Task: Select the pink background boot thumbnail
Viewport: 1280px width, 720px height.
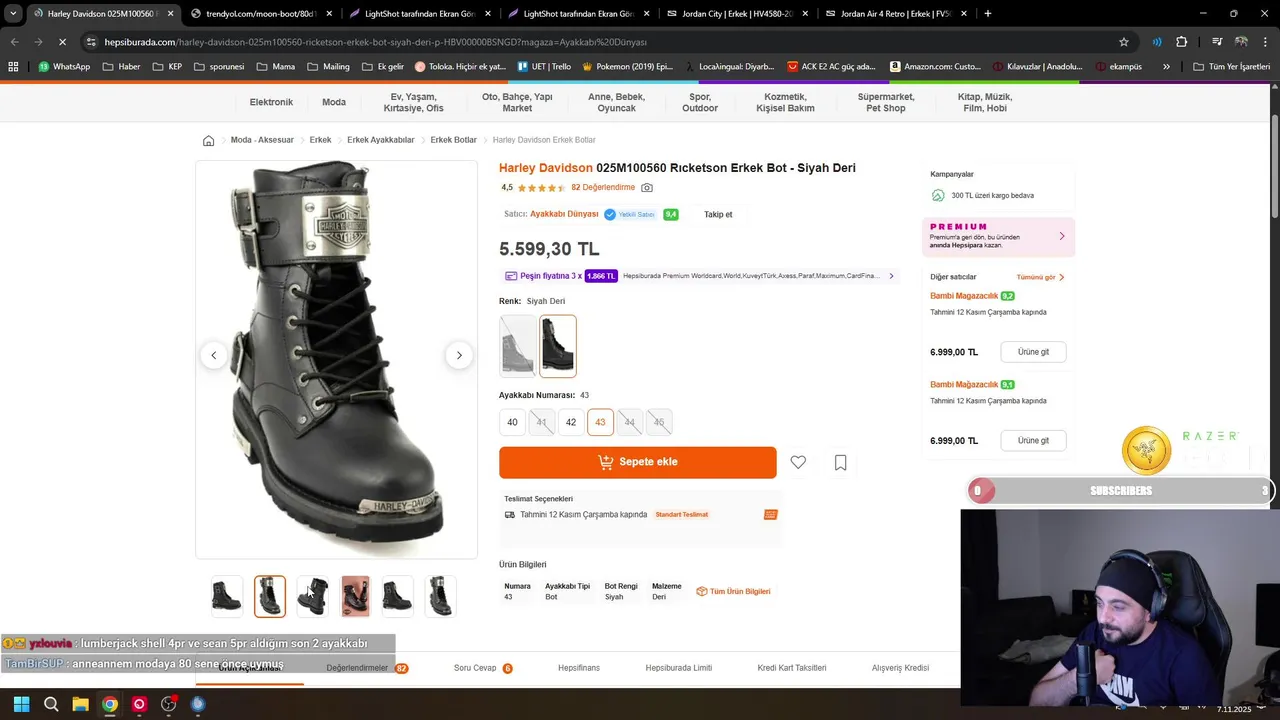Action: coord(355,597)
